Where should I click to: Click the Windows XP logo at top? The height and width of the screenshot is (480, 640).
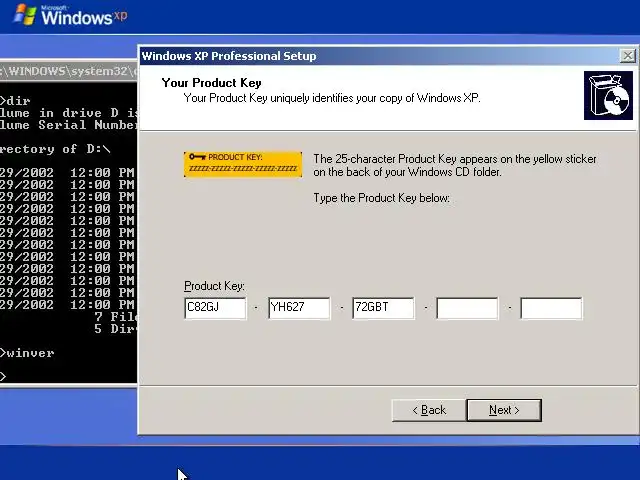(x=70, y=16)
